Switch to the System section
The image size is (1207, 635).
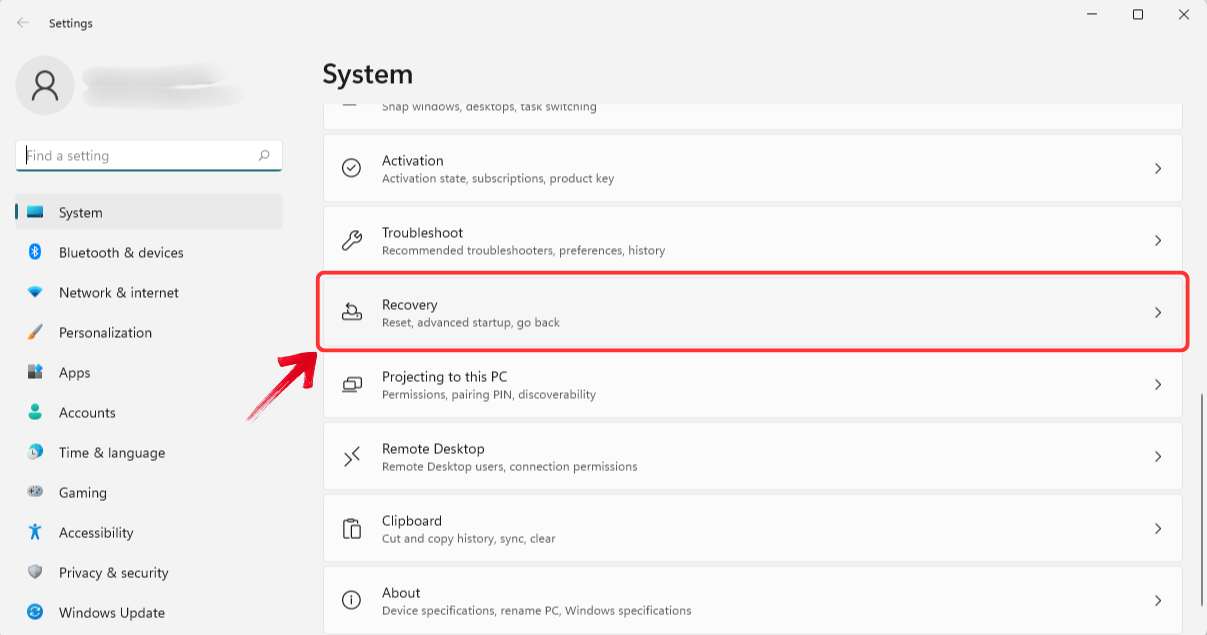click(x=80, y=212)
